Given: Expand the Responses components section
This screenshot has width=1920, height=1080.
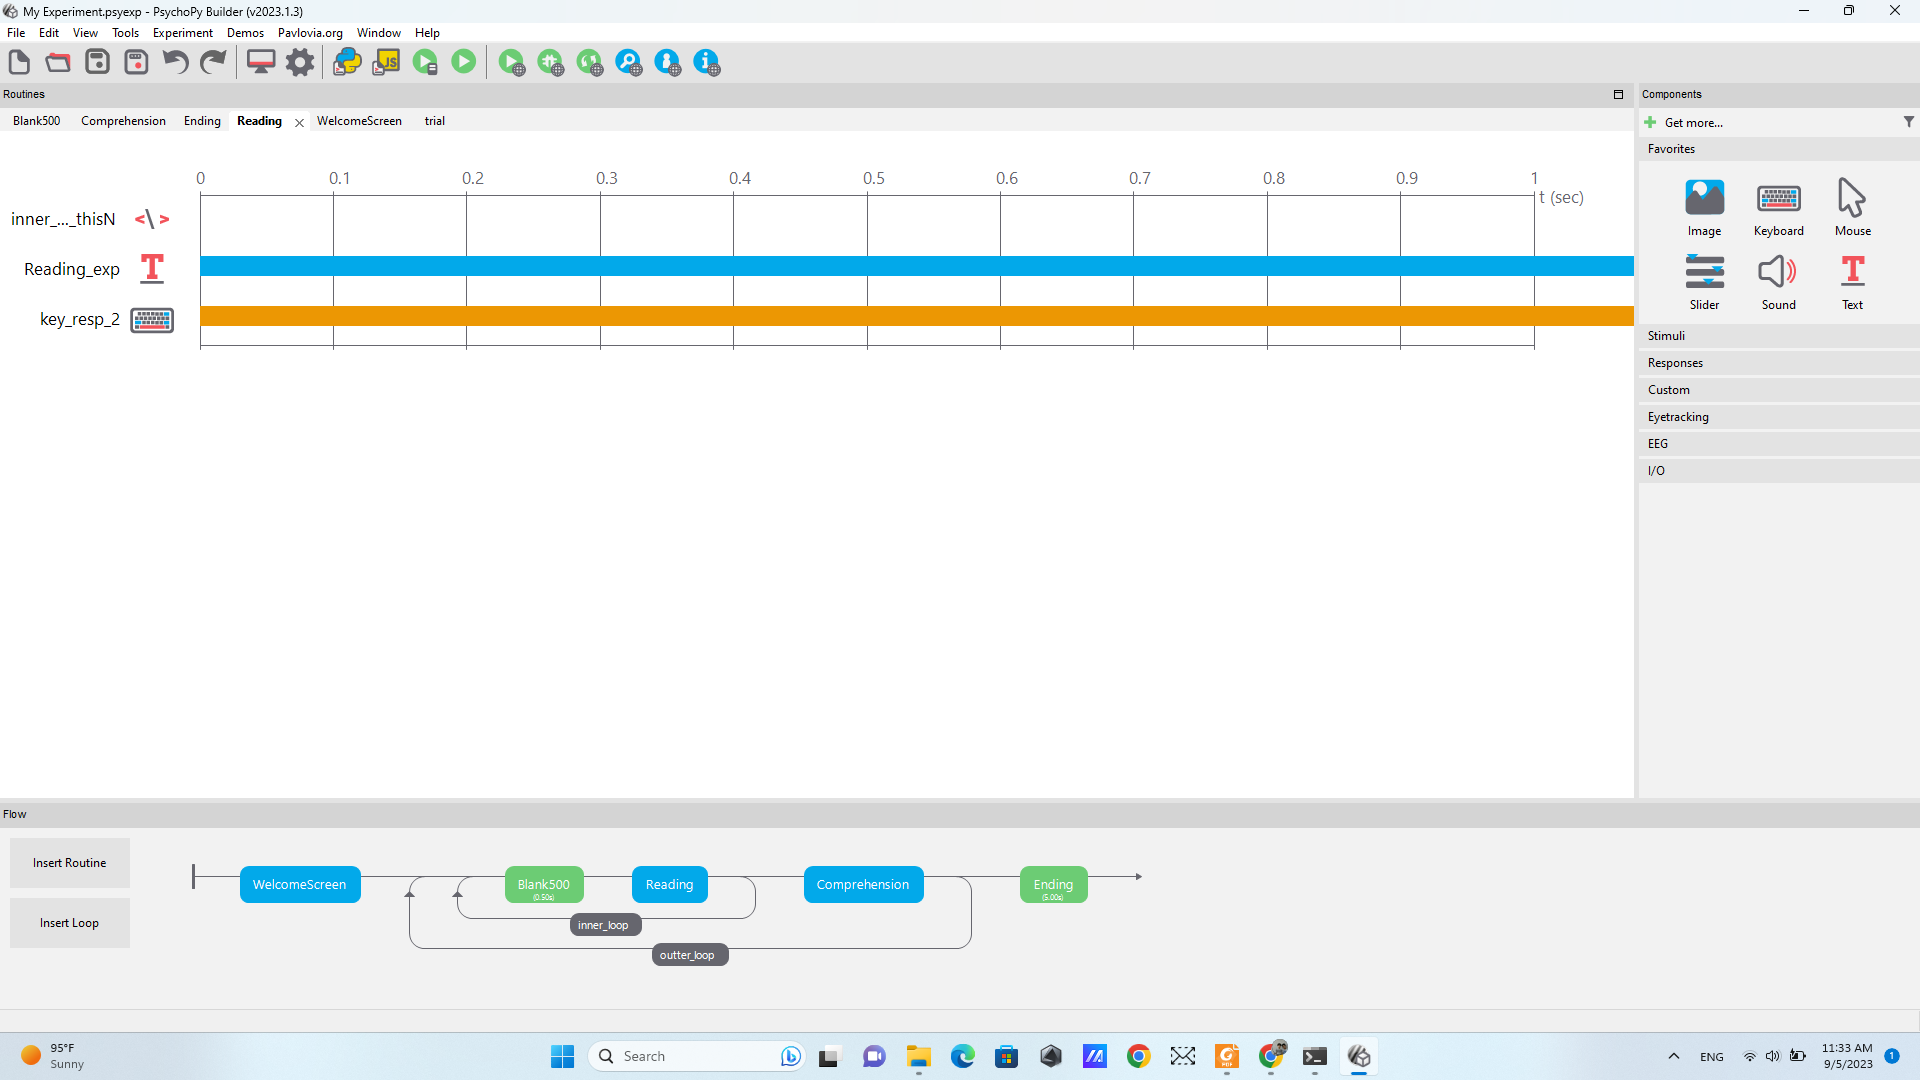Looking at the screenshot, I should [1675, 363].
